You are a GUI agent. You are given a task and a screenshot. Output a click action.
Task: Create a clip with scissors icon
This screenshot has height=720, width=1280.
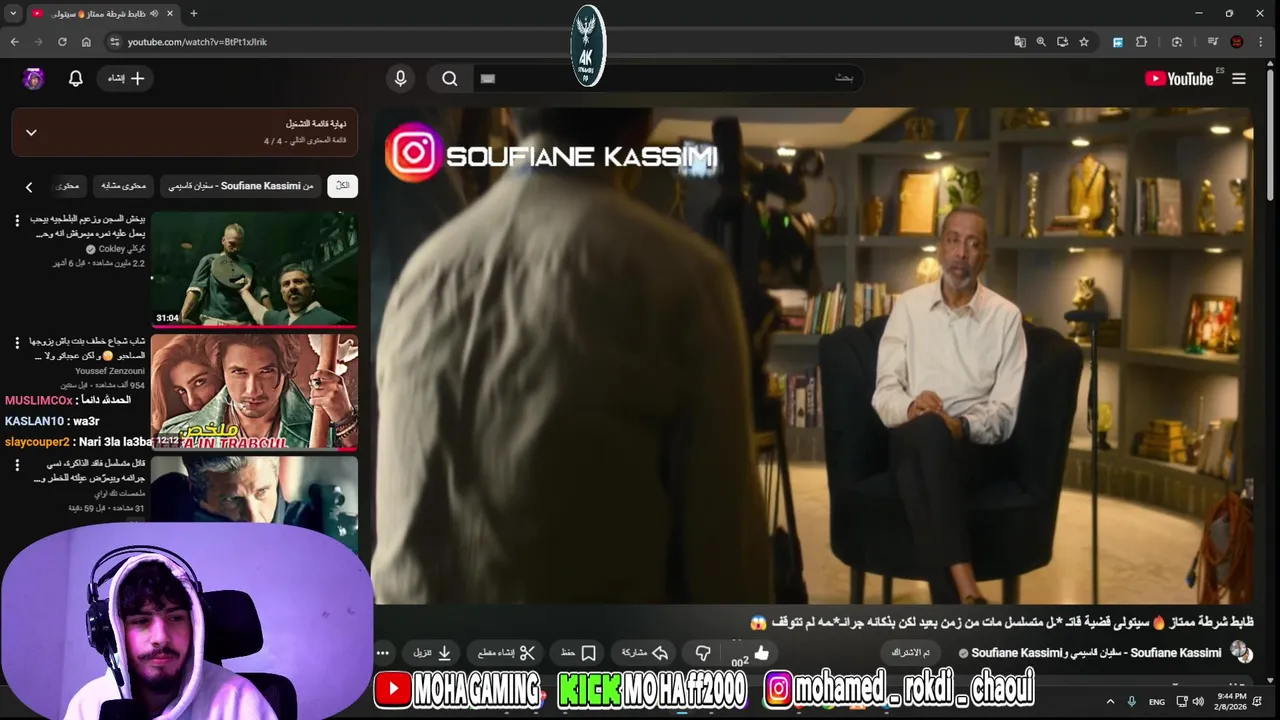[506, 653]
